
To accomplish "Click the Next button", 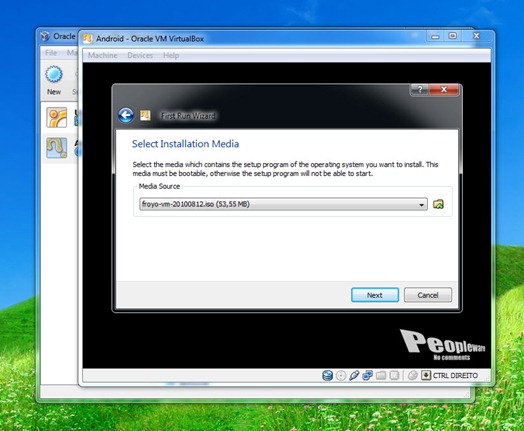I will coord(375,295).
